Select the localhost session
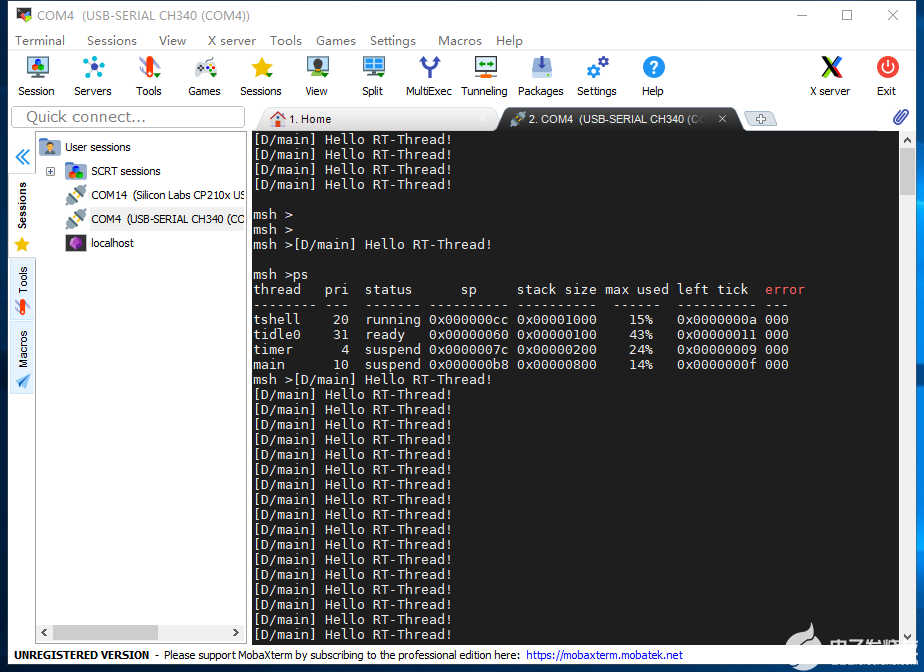 [100, 243]
